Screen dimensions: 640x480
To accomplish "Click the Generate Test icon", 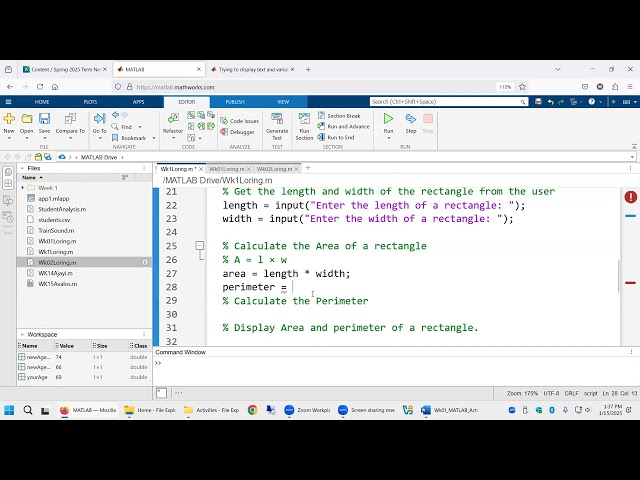I will point(277,119).
